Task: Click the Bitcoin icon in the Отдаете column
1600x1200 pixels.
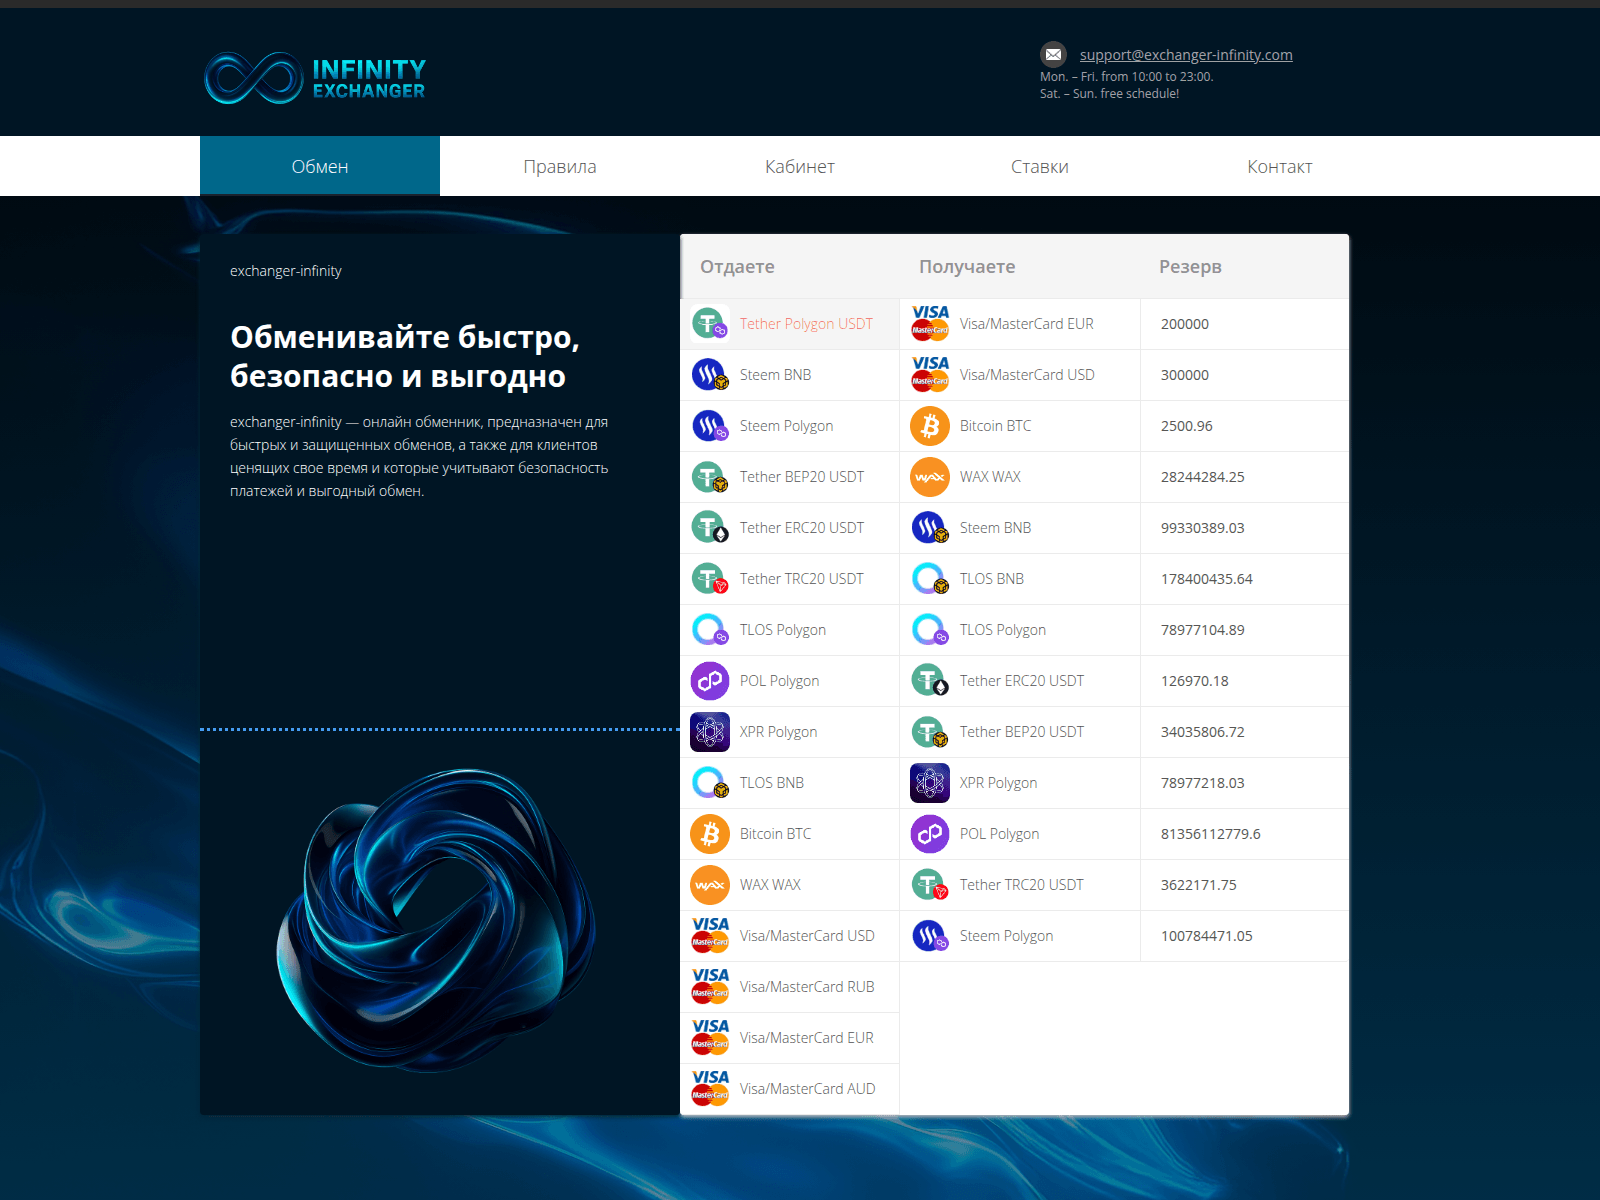Action: (x=710, y=834)
